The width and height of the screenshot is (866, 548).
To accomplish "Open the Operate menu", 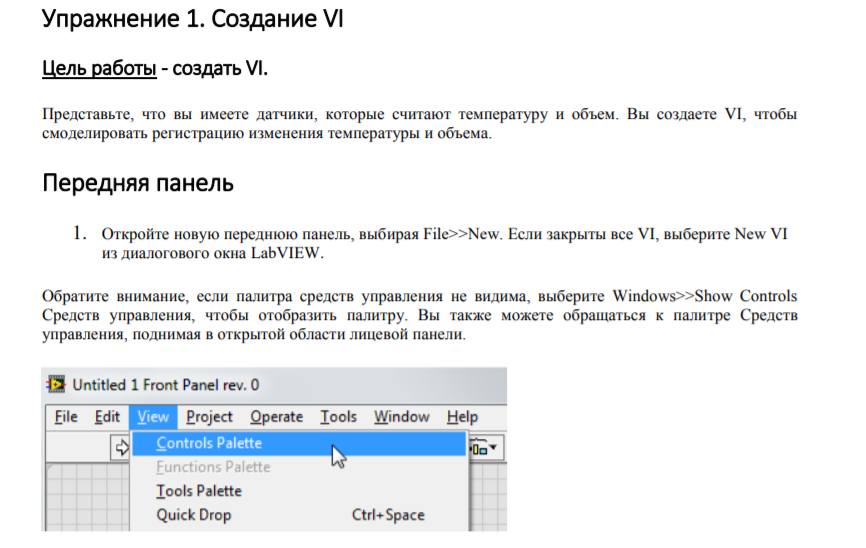I will (276, 417).
